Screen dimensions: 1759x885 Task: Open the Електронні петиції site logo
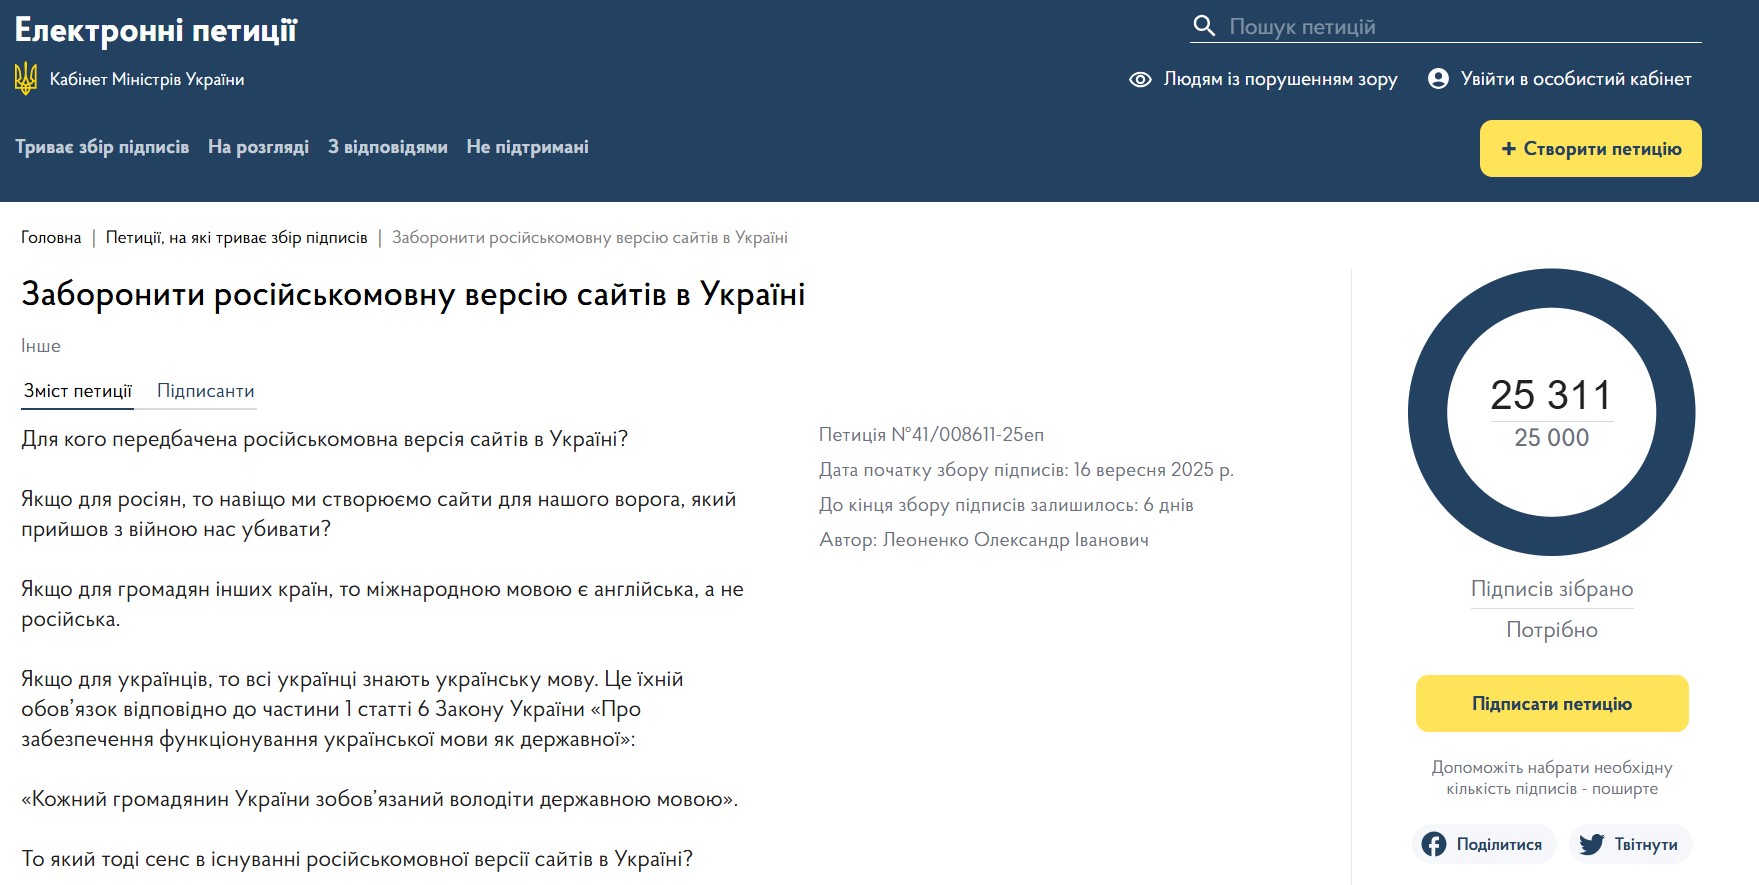pos(156,31)
